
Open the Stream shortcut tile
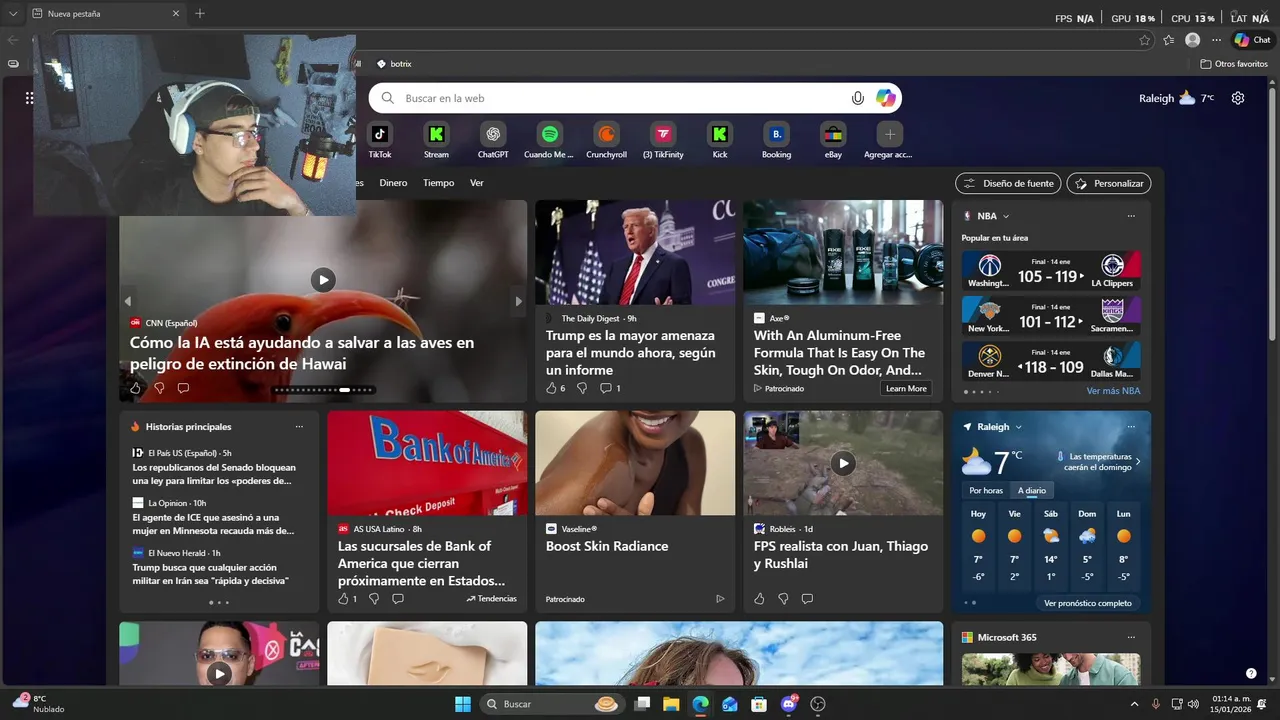pos(436,140)
